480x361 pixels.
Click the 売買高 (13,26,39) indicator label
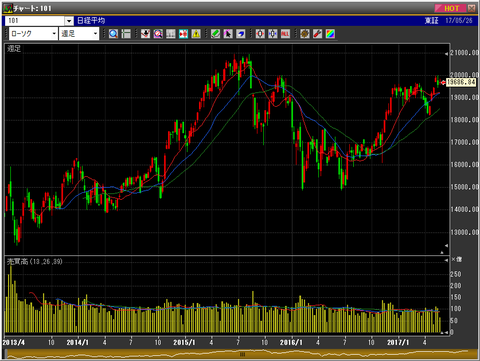click(35, 262)
